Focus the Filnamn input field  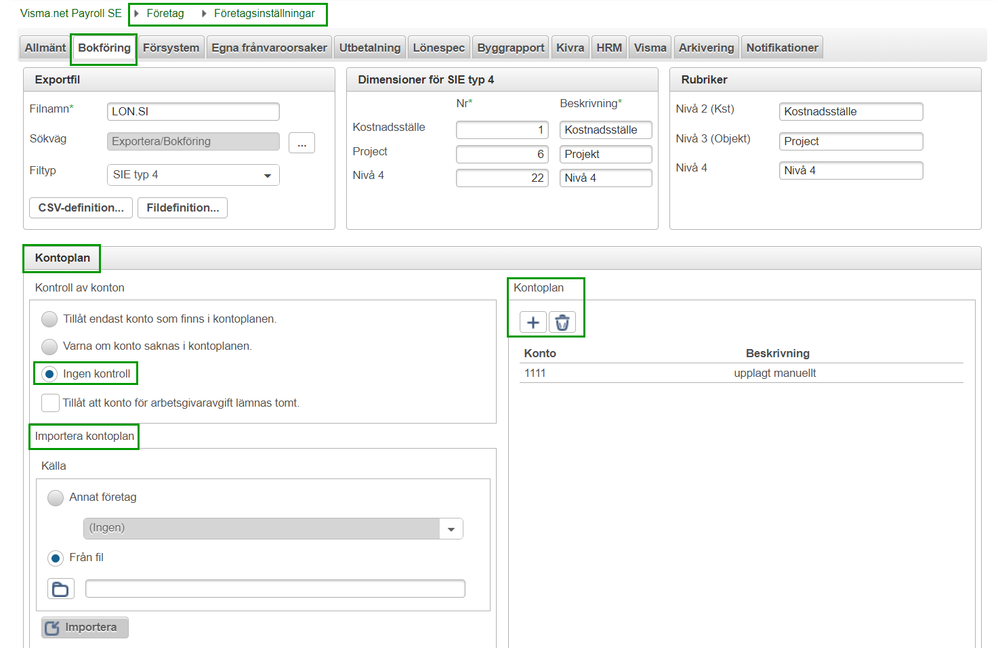tap(193, 111)
